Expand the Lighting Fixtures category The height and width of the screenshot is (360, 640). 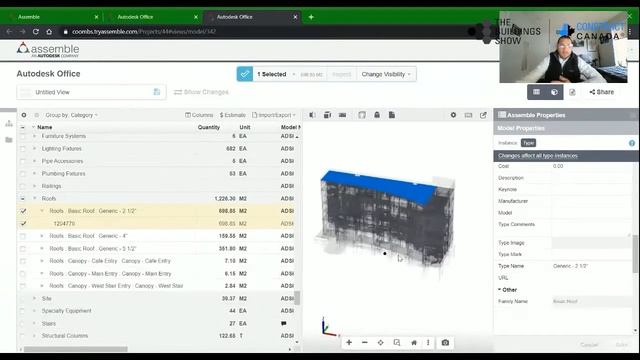[34, 149]
